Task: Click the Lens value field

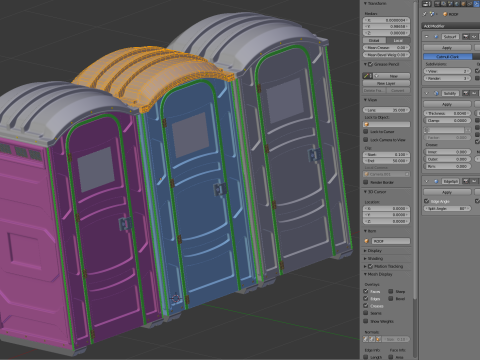Action: [387, 110]
